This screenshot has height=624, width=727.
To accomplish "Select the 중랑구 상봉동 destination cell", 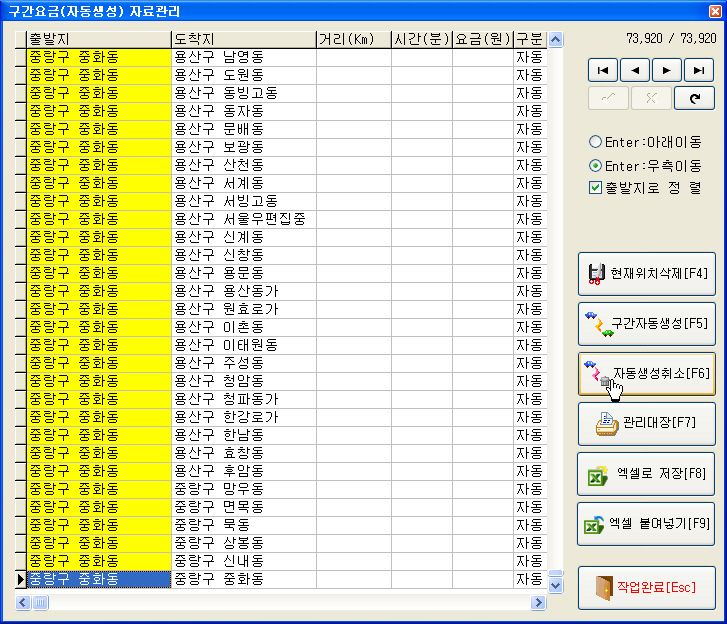I will [244, 544].
